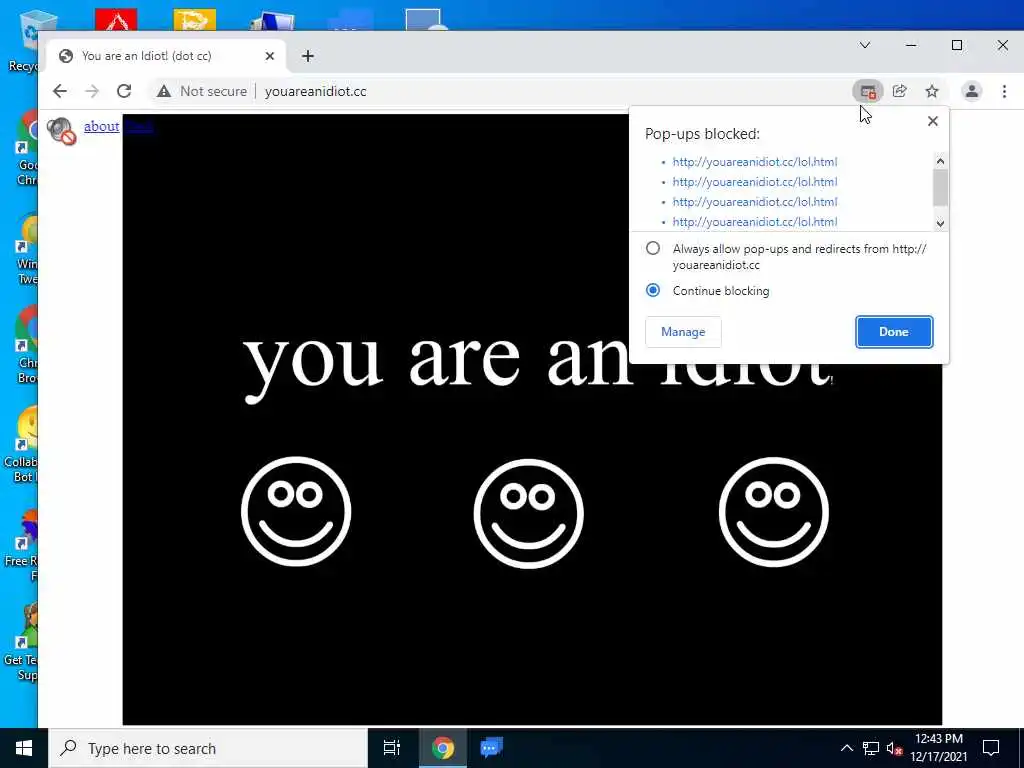Open the clock showing 12:43 PM
This screenshot has height=768, width=1024.
tap(938, 748)
